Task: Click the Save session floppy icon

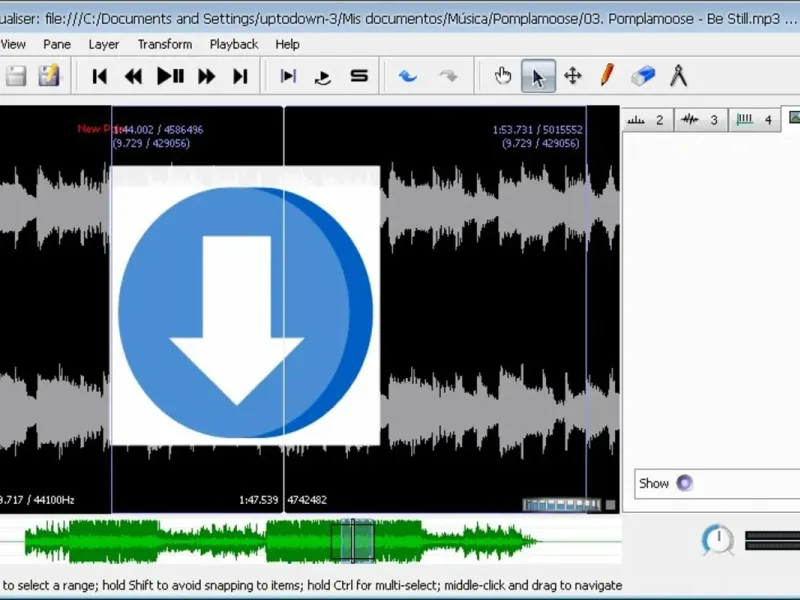Action: coord(16,76)
